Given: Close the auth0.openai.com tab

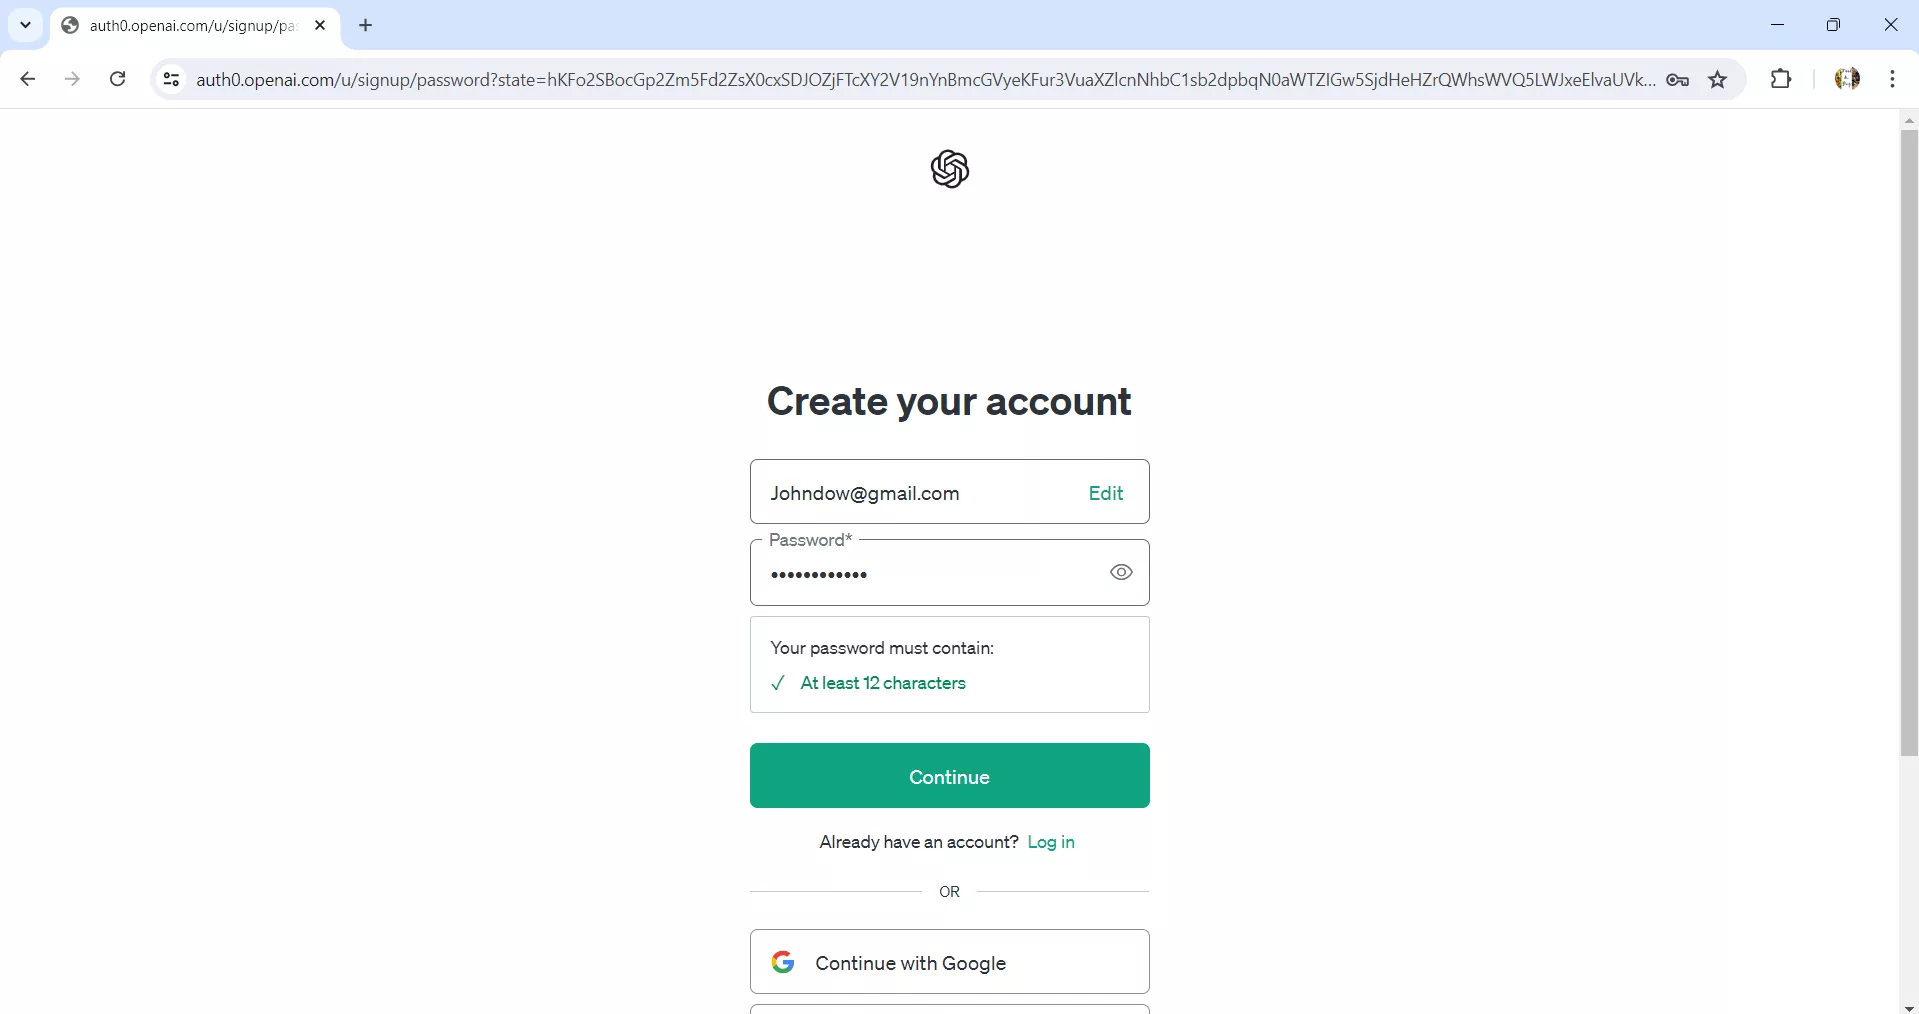Looking at the screenshot, I should [x=320, y=26].
